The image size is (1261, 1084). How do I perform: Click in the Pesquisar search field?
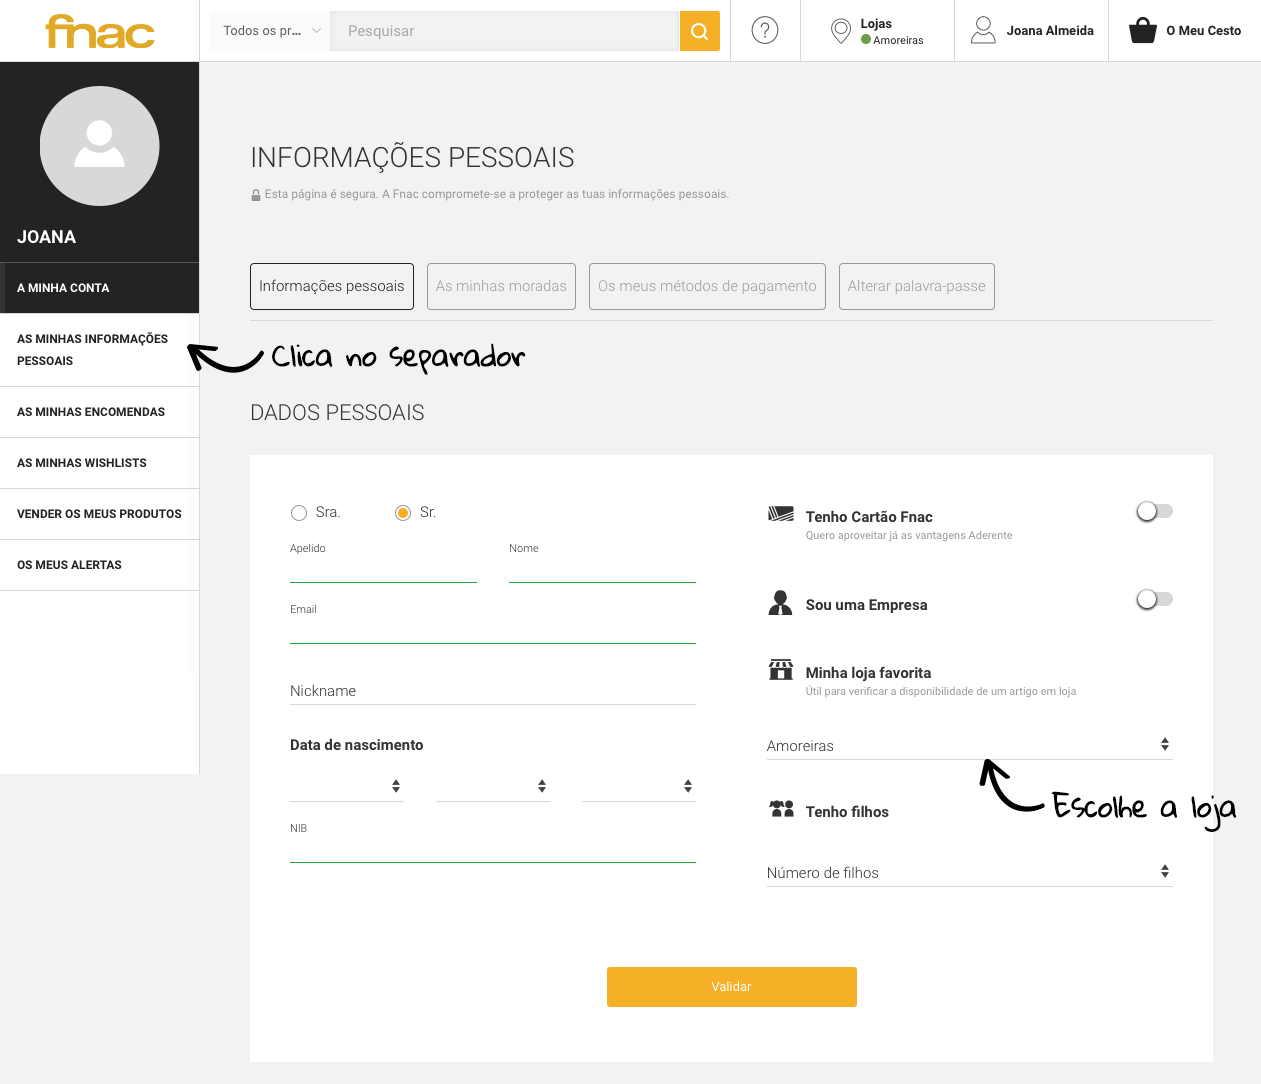[505, 31]
